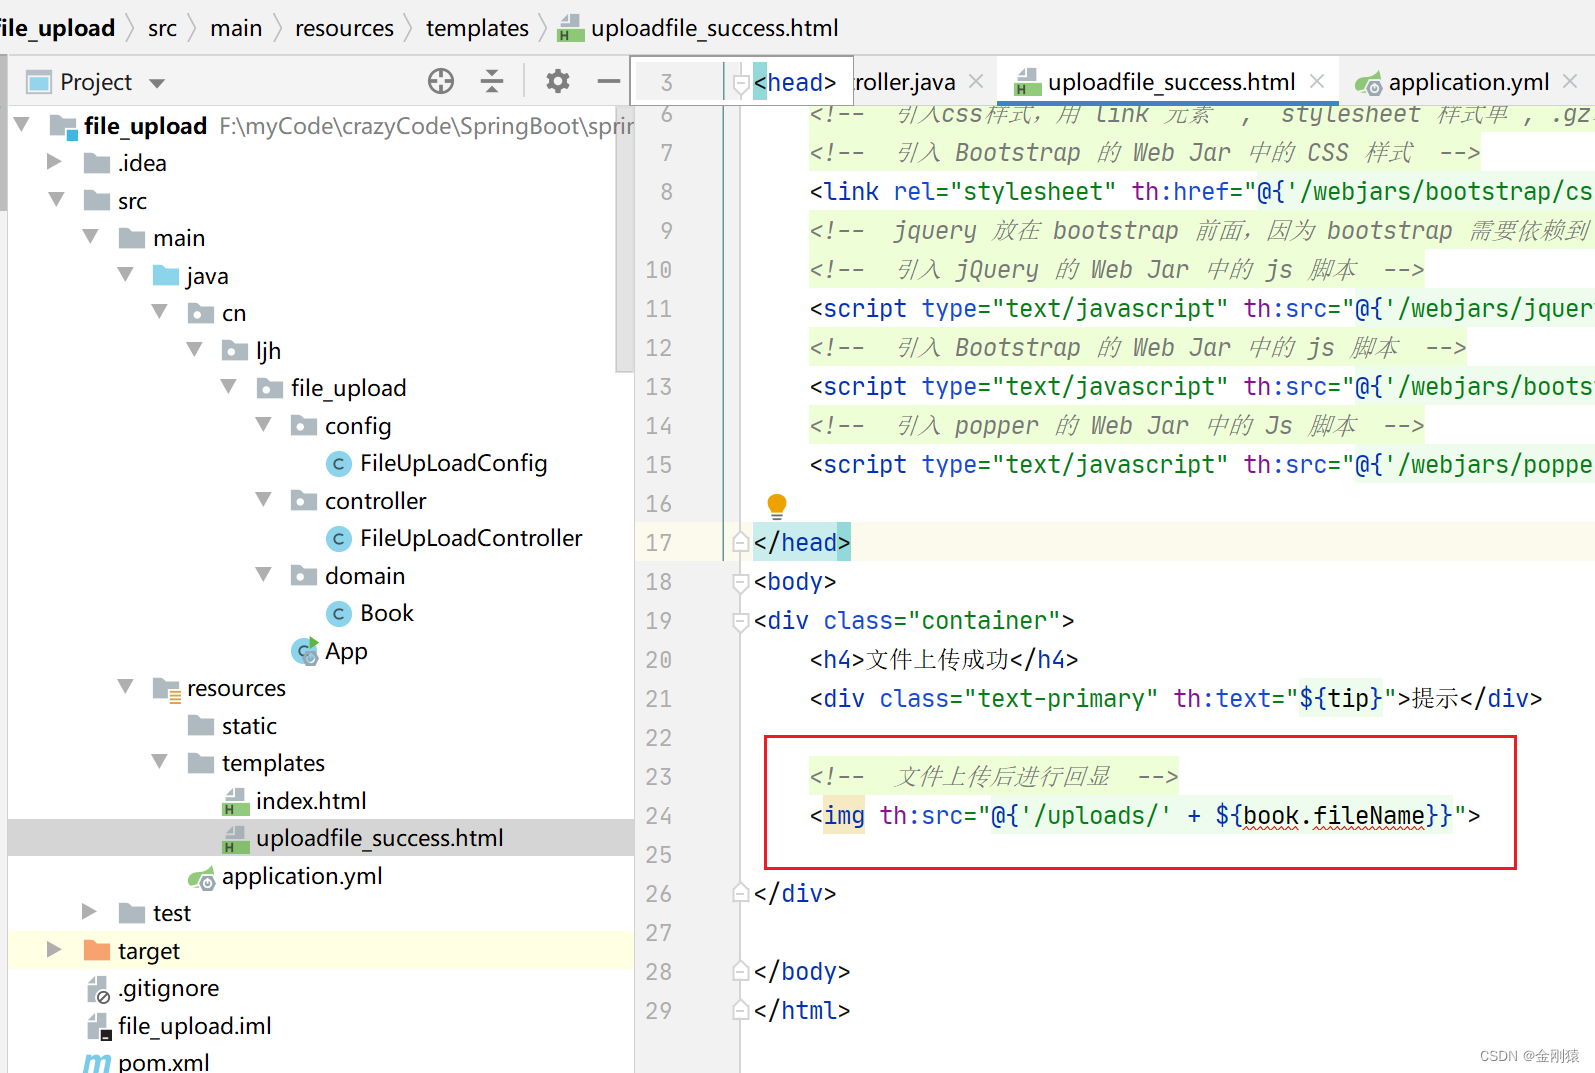Fold the body tag at line 18

pyautogui.click(x=741, y=582)
